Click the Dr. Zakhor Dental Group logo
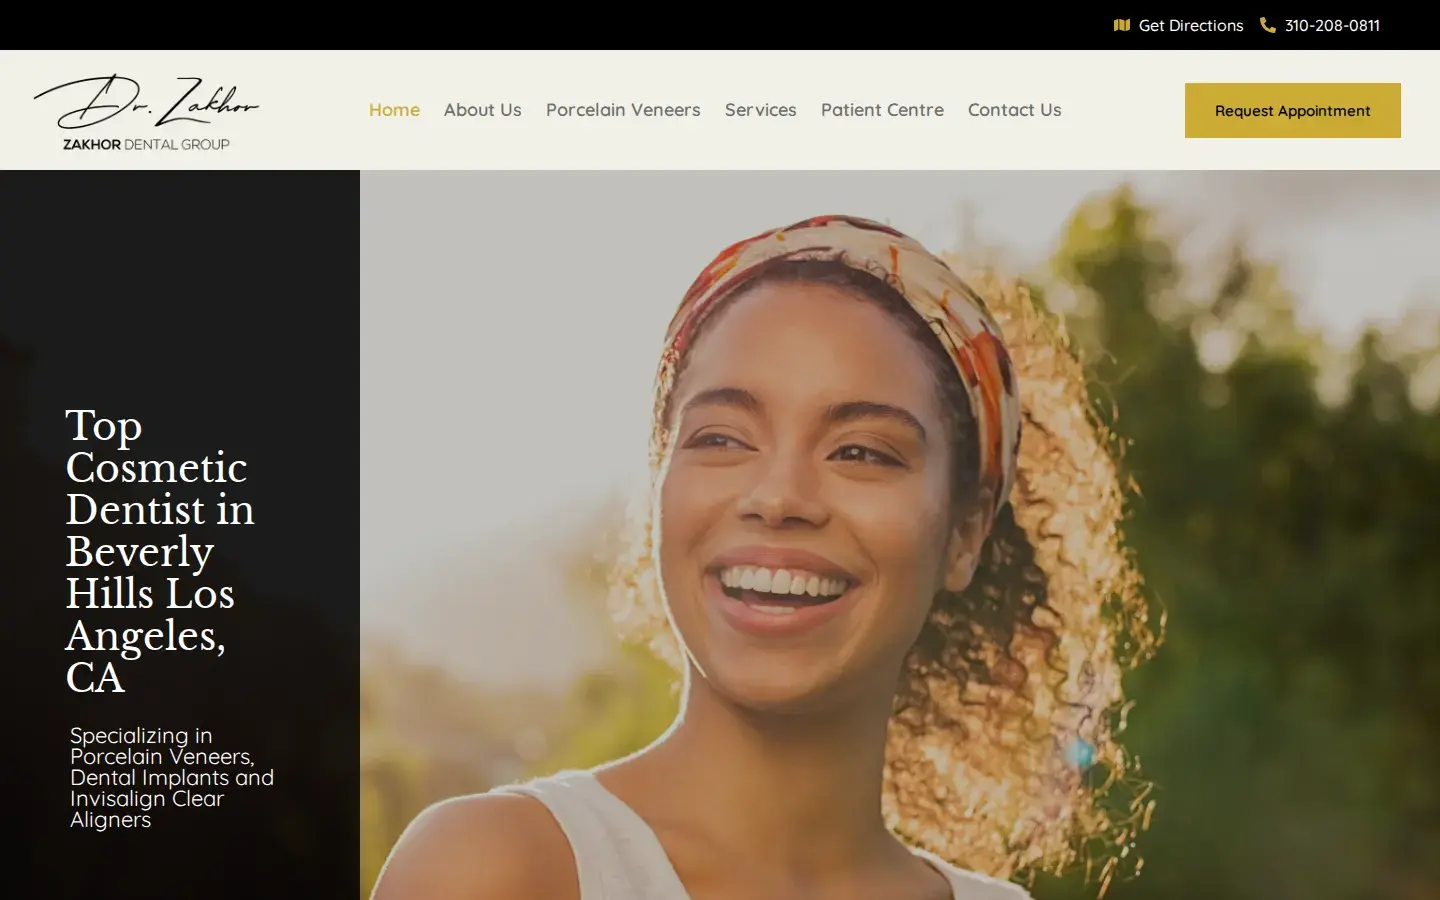This screenshot has height=900, width=1440. pos(146,111)
